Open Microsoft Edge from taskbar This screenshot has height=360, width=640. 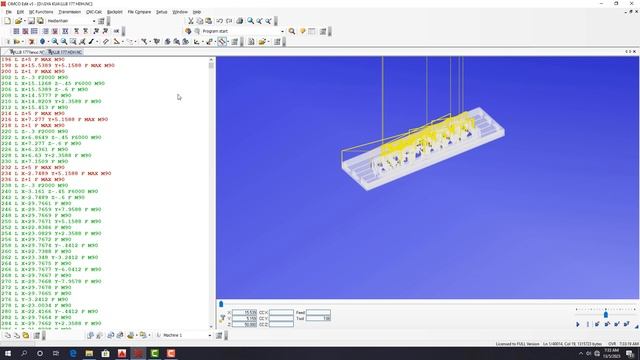click(73, 353)
